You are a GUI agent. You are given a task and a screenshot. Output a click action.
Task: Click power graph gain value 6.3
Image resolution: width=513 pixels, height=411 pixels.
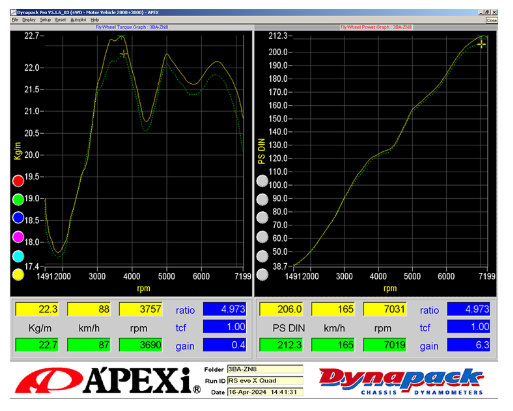coord(468,345)
